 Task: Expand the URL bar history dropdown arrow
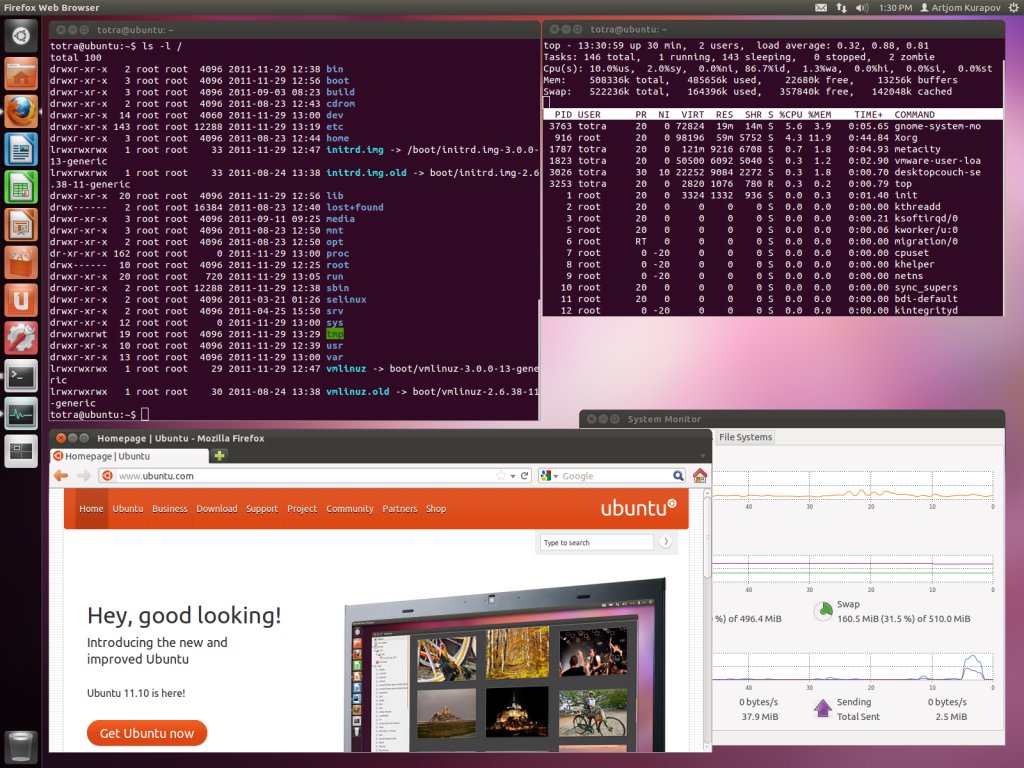click(x=513, y=476)
